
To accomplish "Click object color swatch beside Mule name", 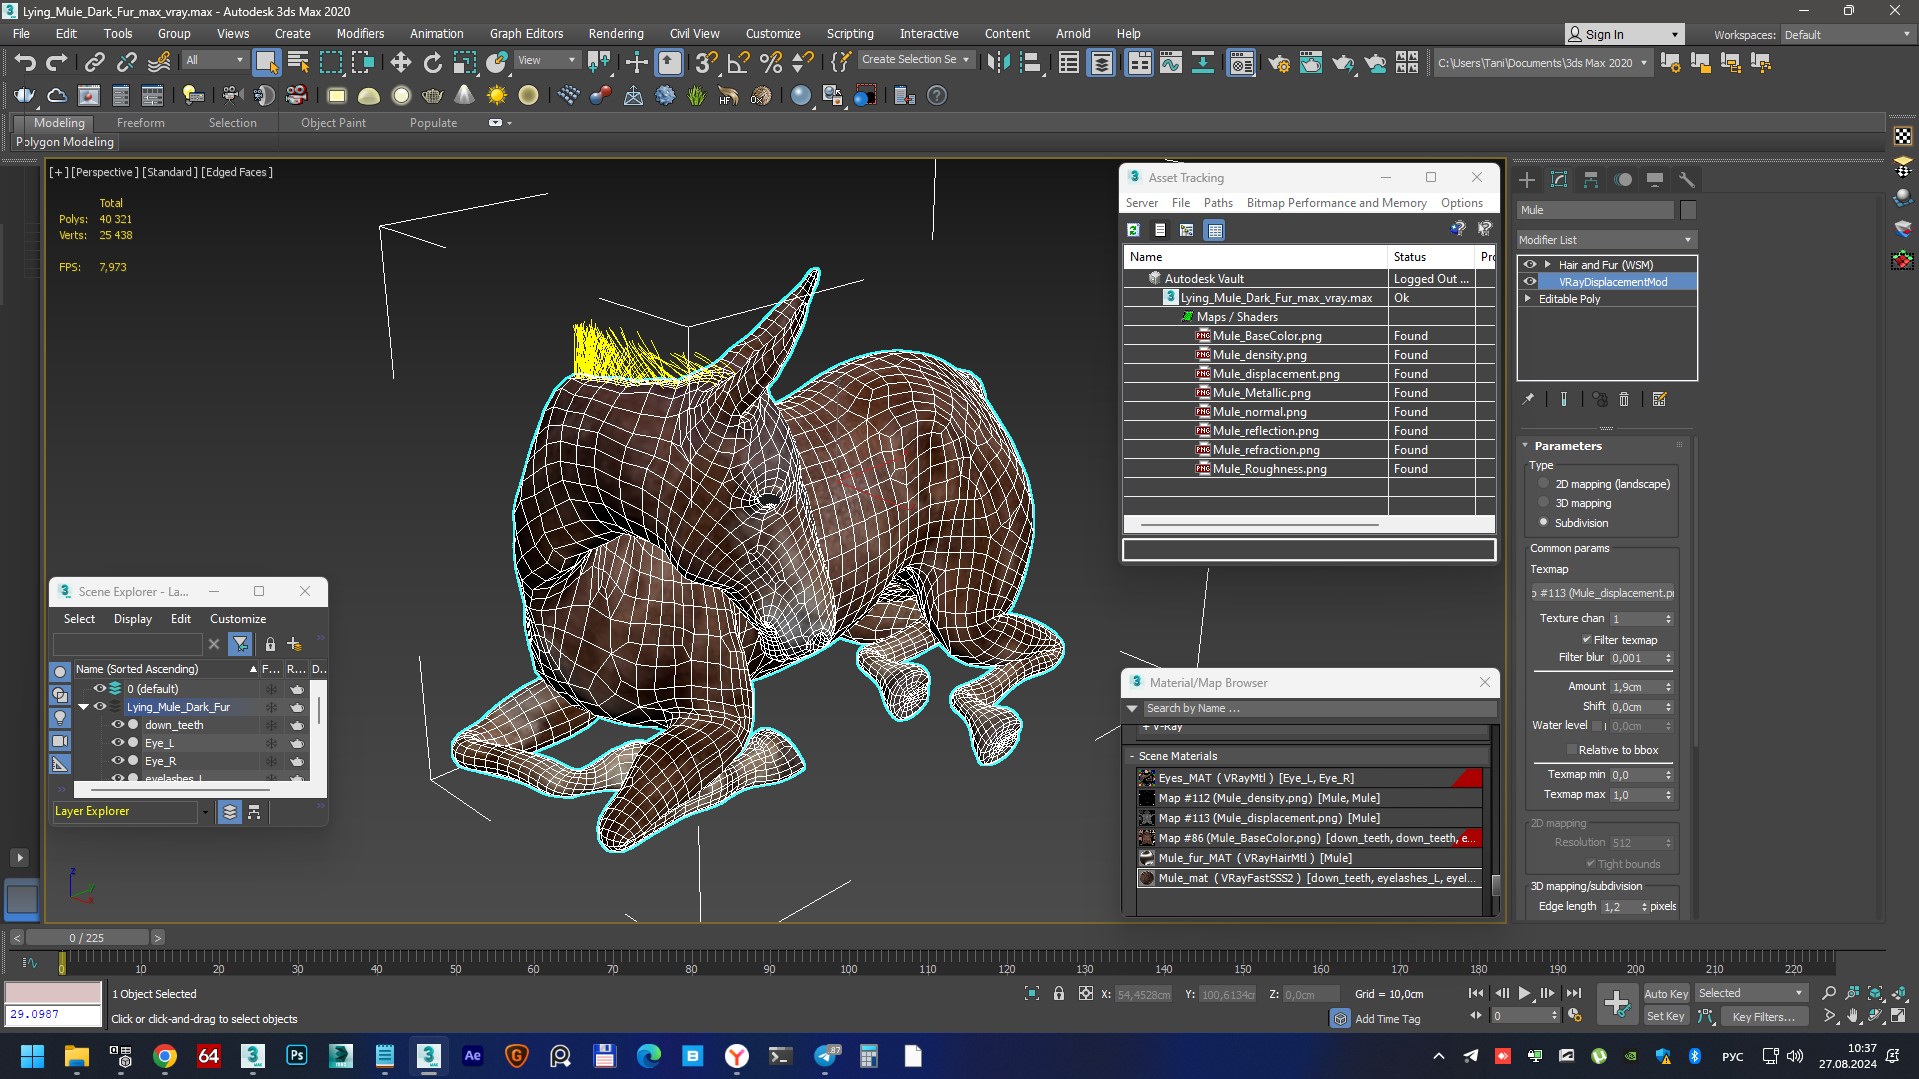I will 1688,210.
